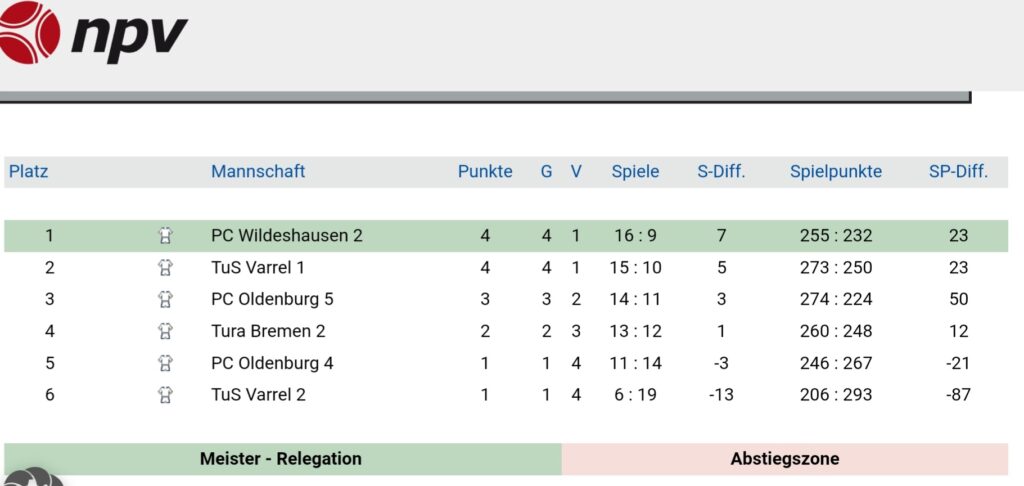
Task: Open team TuS Varrel 1
Action: [258, 267]
